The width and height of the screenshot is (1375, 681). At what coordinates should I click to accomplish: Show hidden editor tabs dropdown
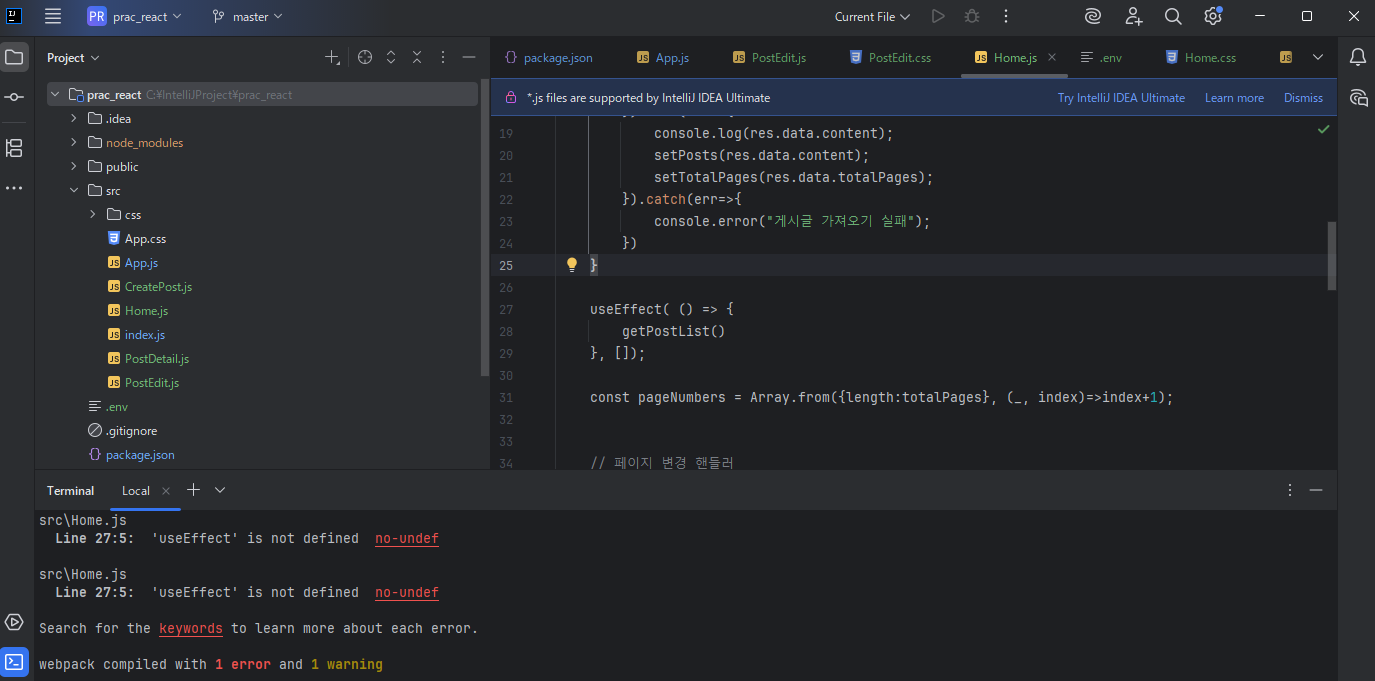click(1317, 58)
